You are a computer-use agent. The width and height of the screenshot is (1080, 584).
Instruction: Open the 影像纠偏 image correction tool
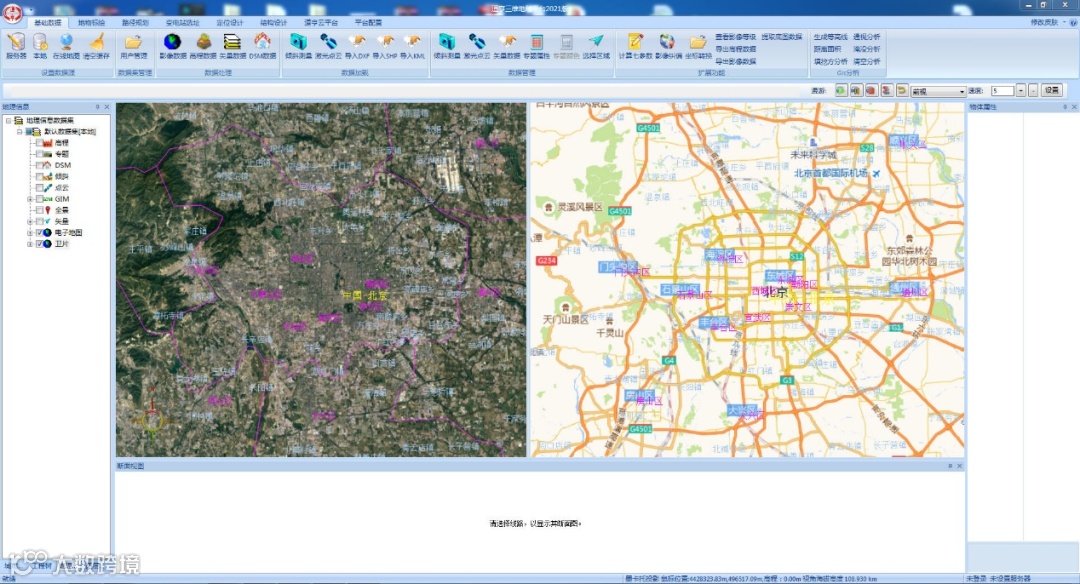click(667, 46)
